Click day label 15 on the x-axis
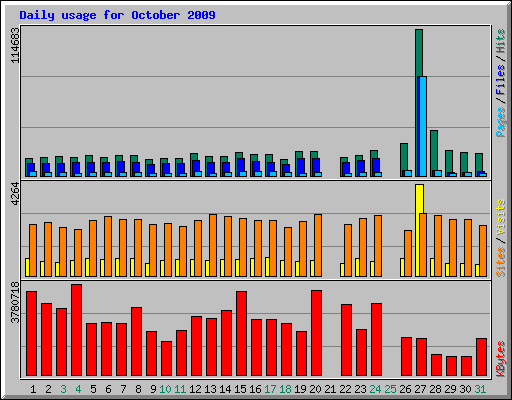The width and height of the screenshot is (512, 400). point(240,389)
